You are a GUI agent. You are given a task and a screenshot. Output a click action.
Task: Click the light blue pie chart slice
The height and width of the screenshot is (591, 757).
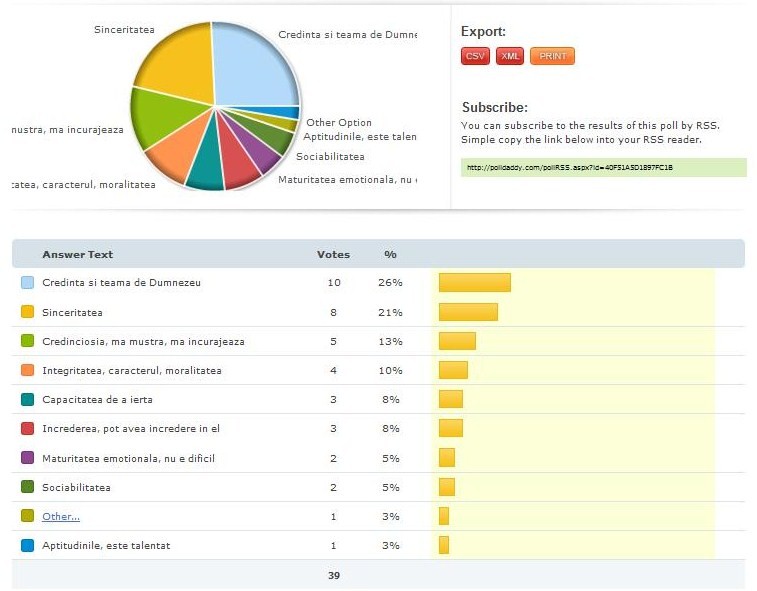[255, 65]
